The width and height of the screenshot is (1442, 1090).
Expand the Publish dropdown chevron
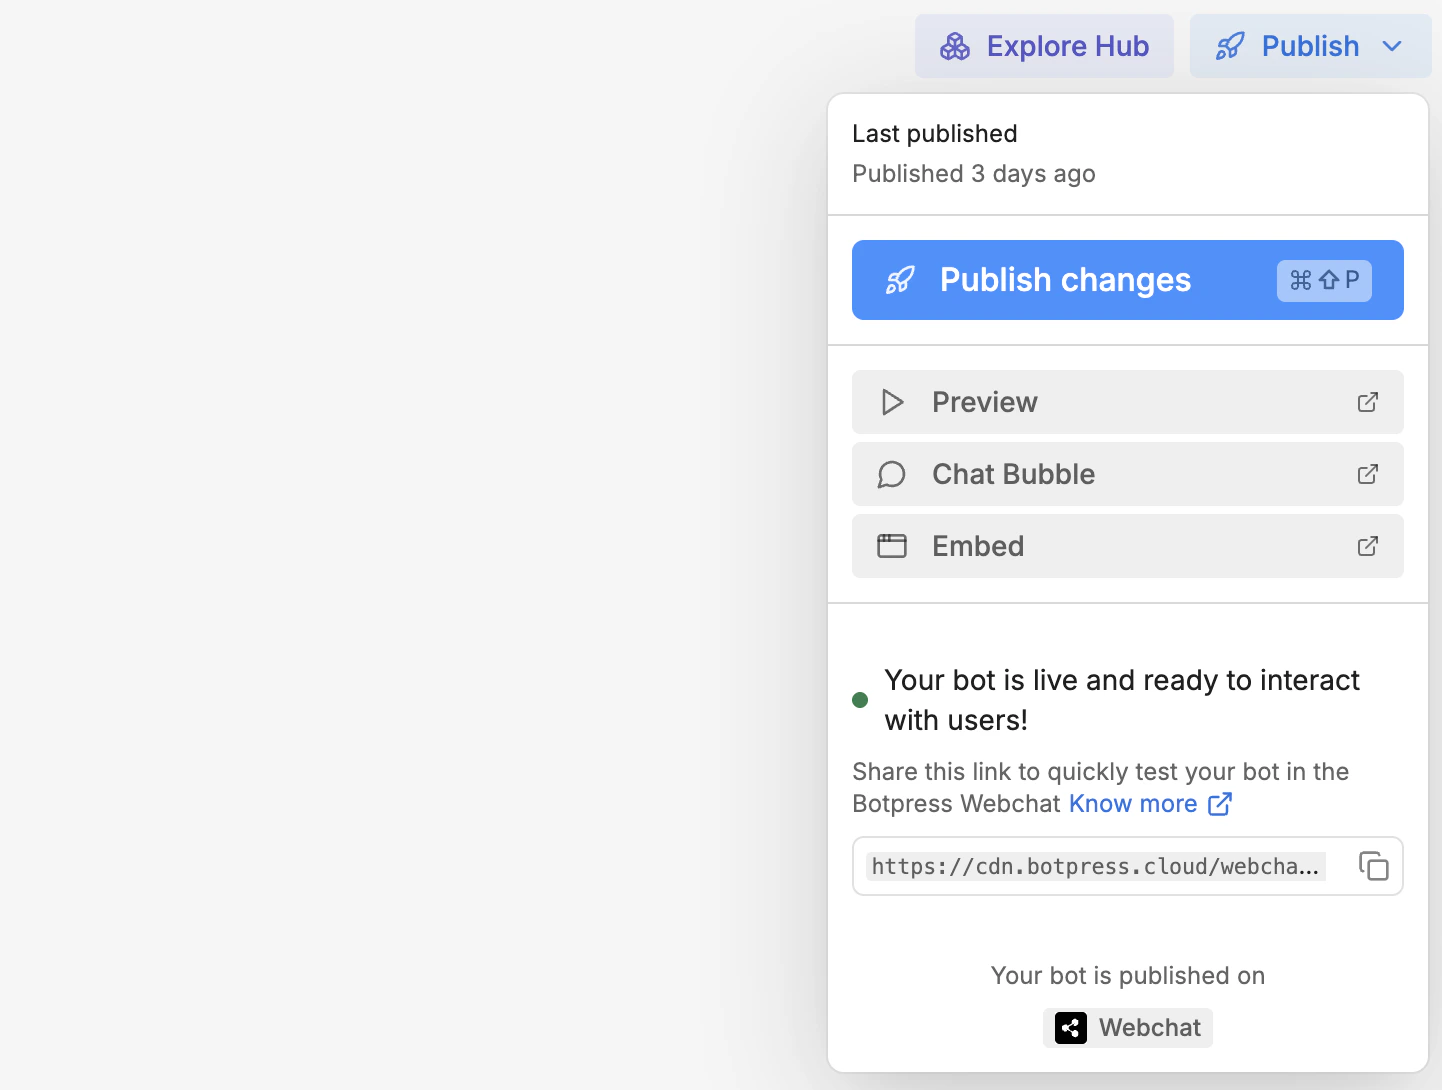(1392, 46)
